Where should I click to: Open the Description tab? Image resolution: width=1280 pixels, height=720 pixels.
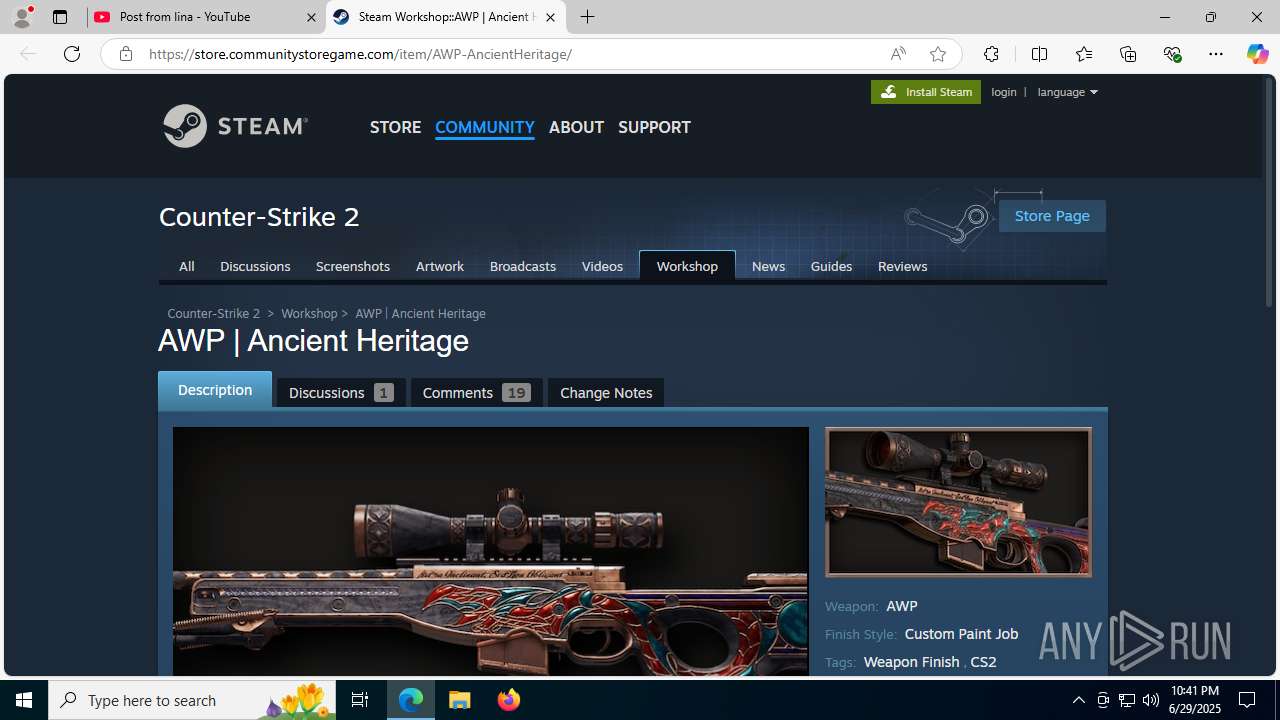[215, 390]
